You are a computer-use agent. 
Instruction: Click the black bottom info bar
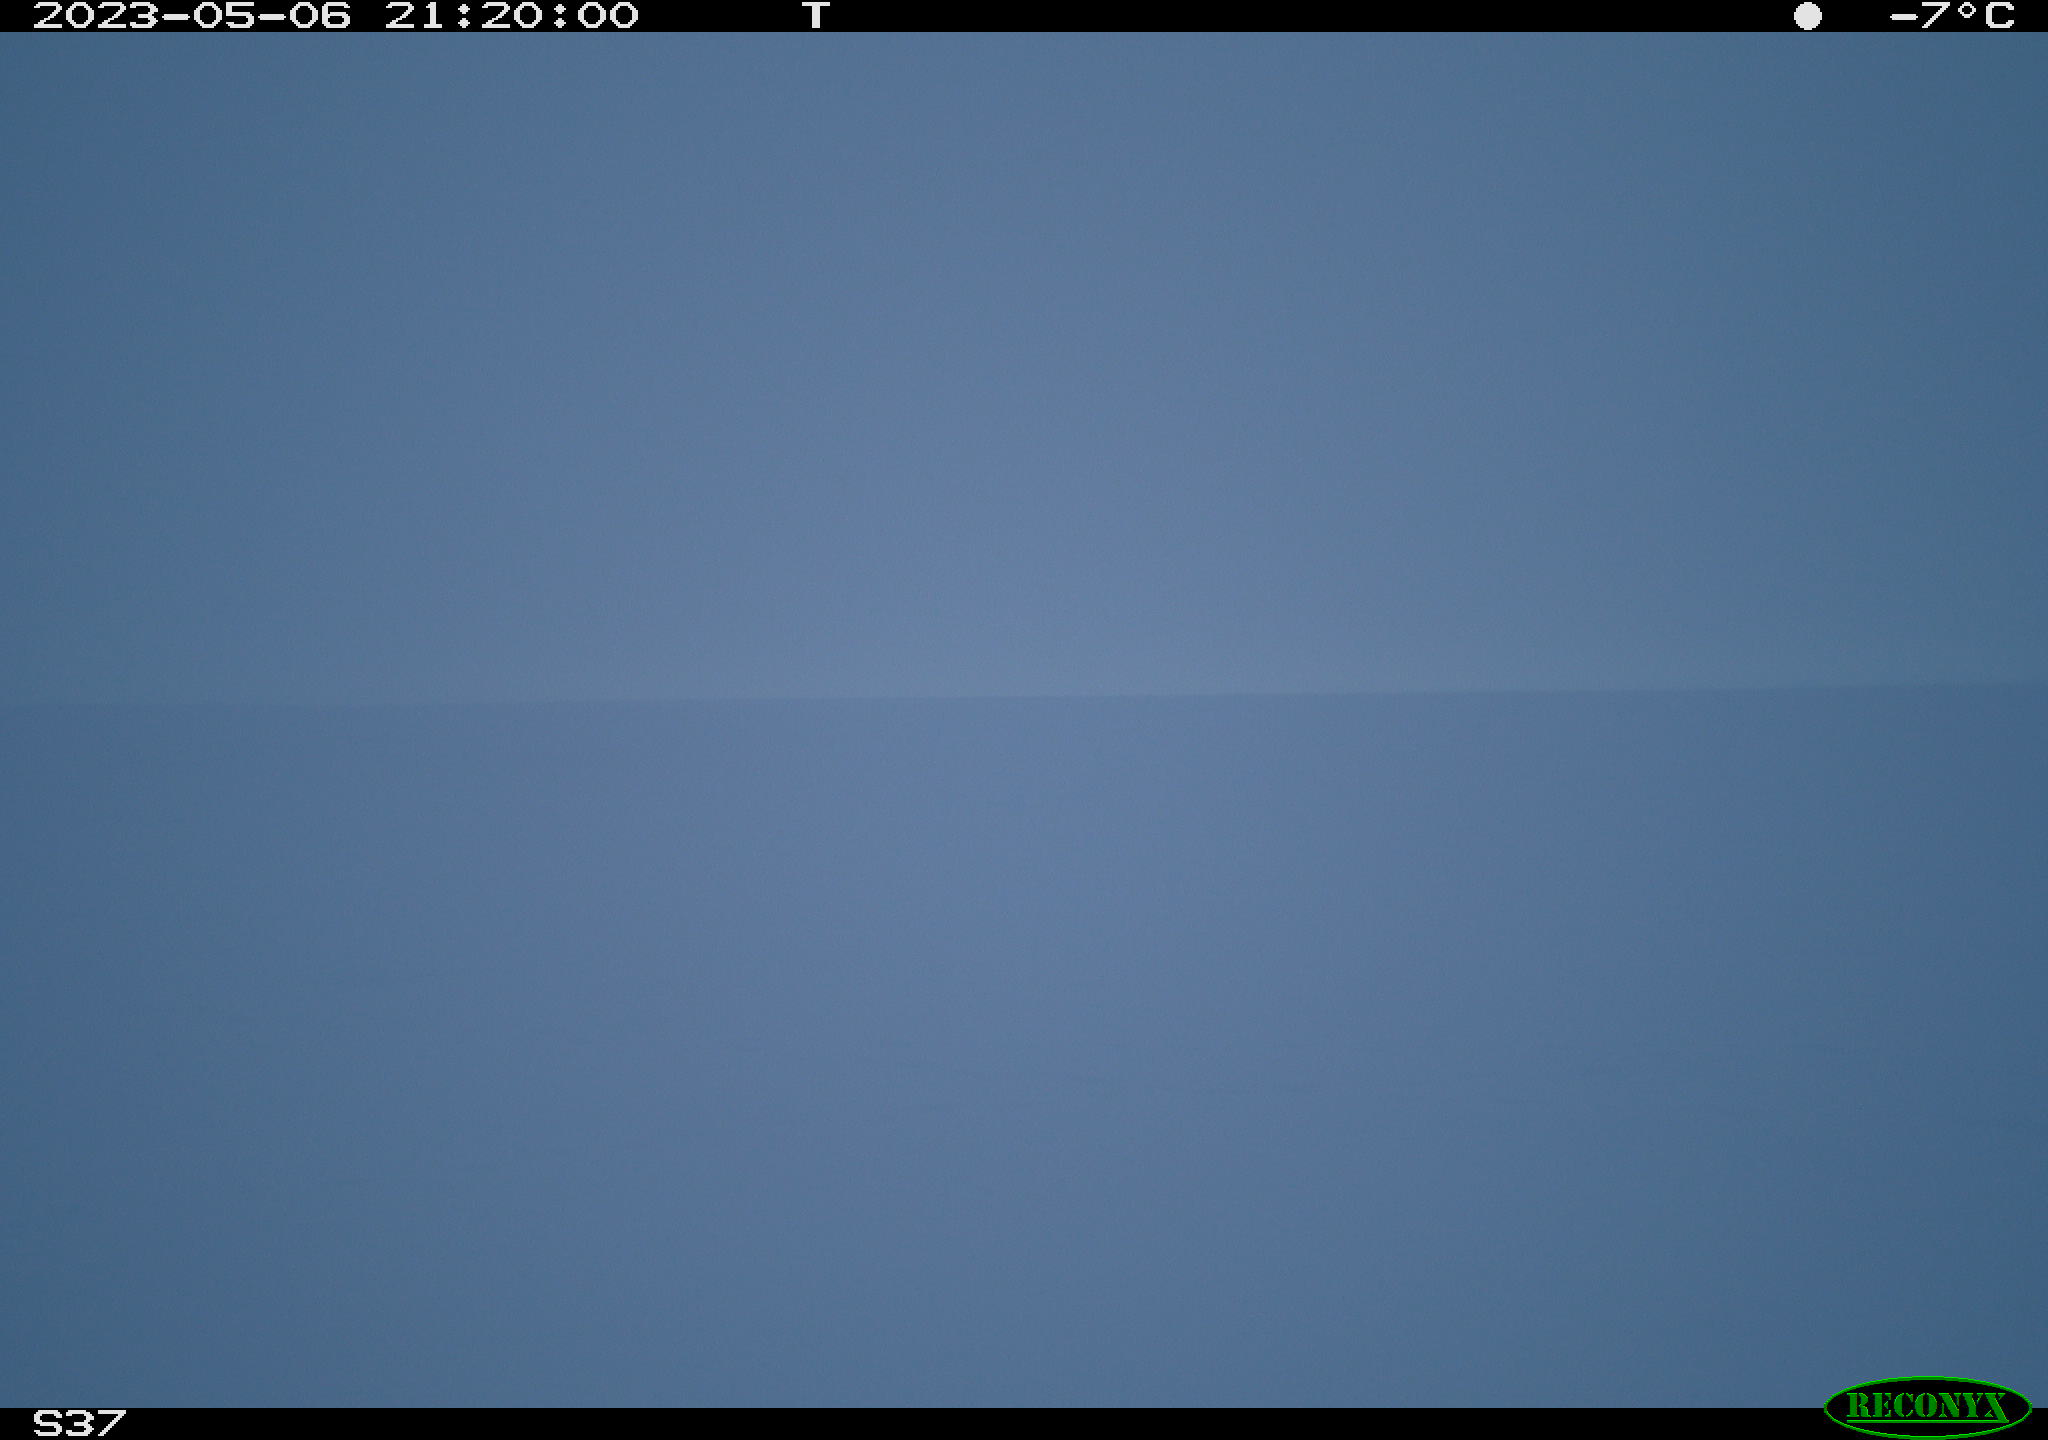coord(1024,1424)
